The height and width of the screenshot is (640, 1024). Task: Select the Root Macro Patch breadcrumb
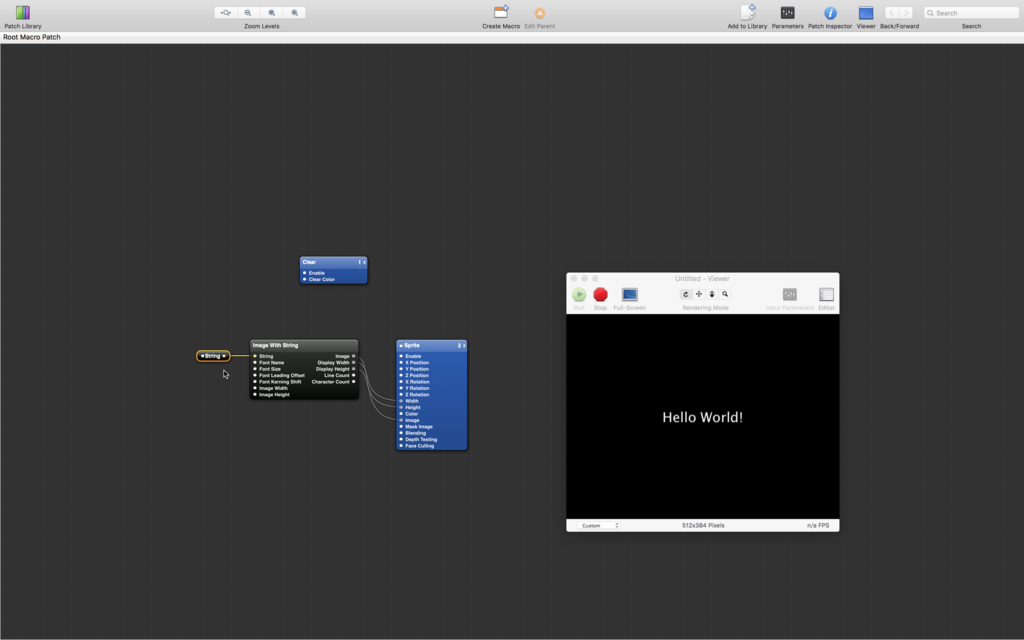coord(32,37)
